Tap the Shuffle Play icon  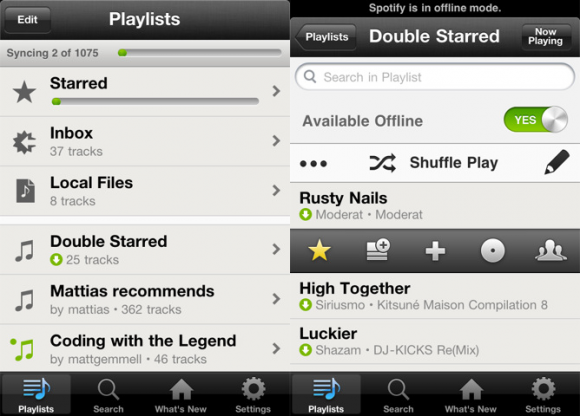382,163
